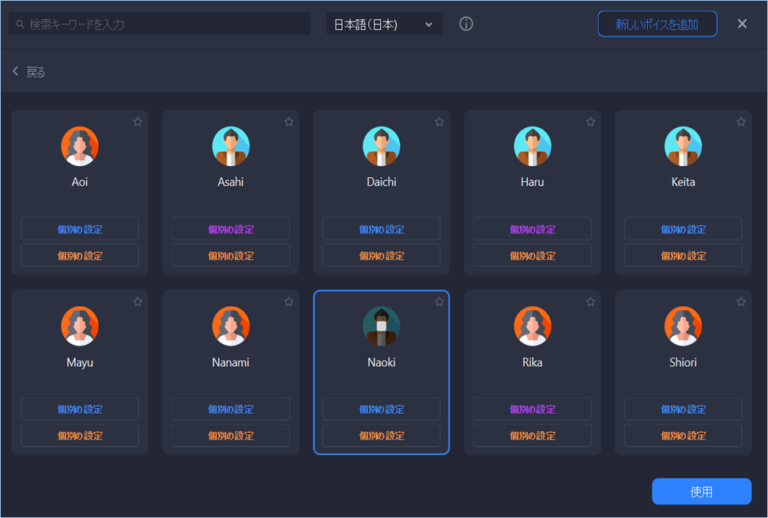Mark Naoki as favorite using the star
This screenshot has width=768, height=518.
(x=439, y=302)
